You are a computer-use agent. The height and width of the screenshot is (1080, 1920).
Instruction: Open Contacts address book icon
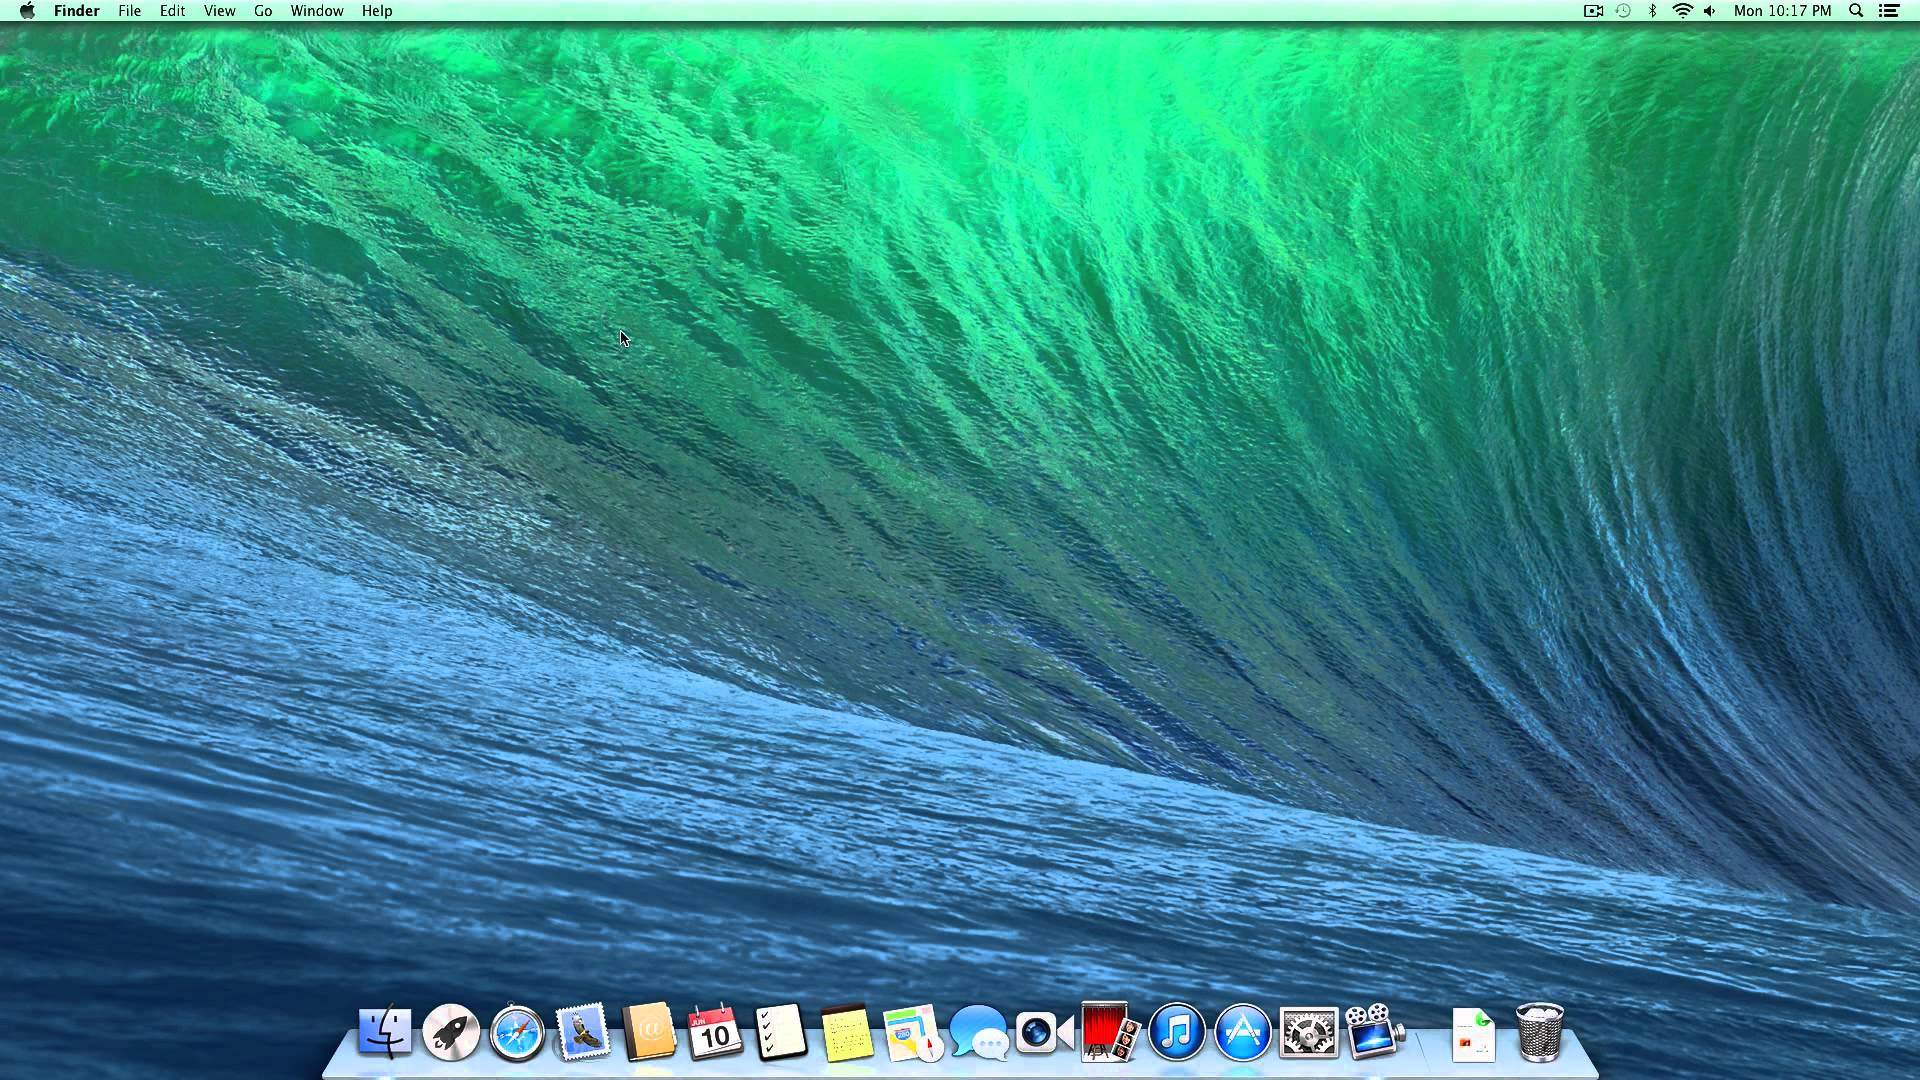(x=649, y=1032)
